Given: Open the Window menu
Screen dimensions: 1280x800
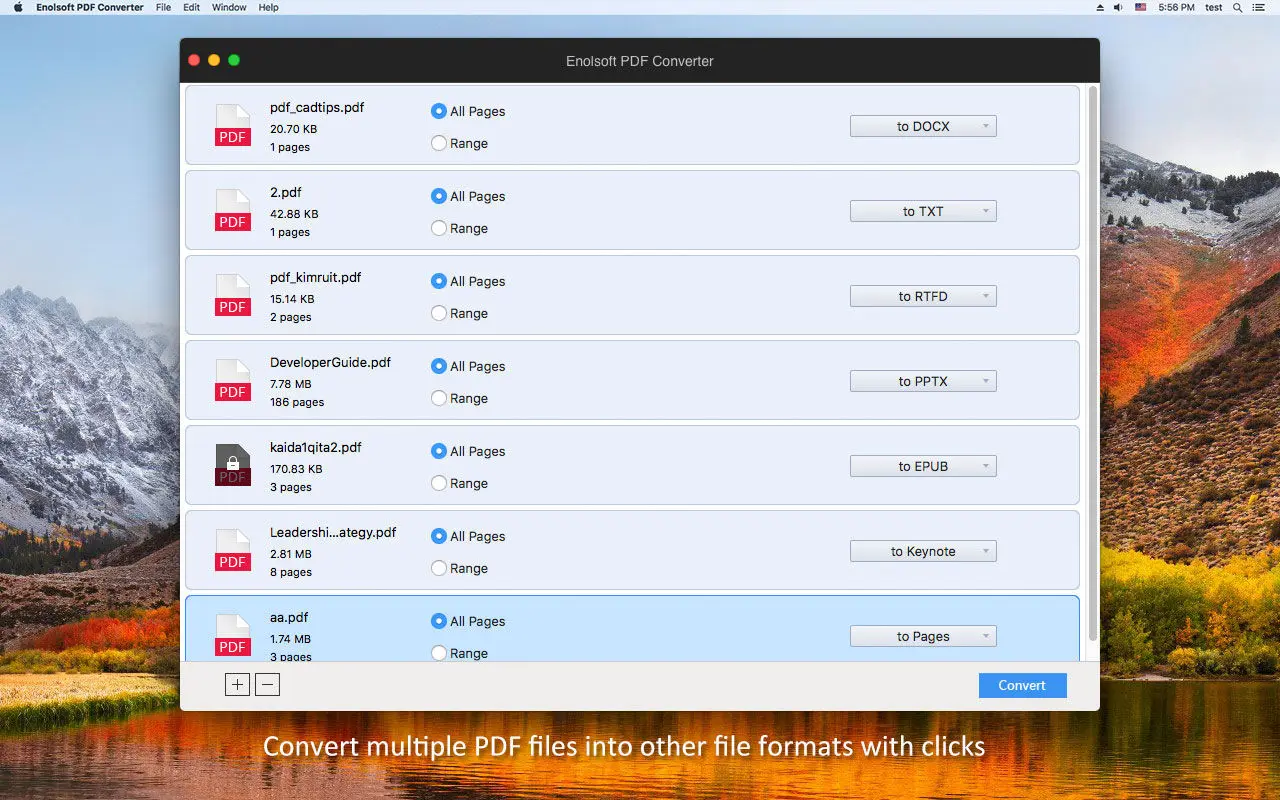Looking at the screenshot, I should tap(229, 7).
